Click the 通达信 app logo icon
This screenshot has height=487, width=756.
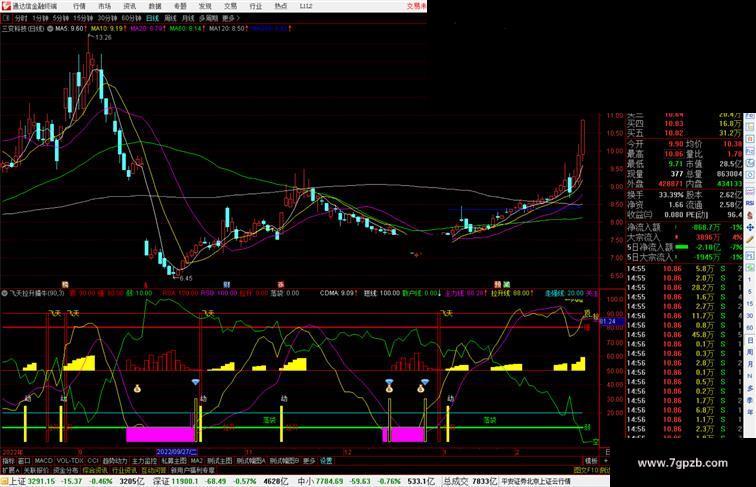tap(6, 6)
